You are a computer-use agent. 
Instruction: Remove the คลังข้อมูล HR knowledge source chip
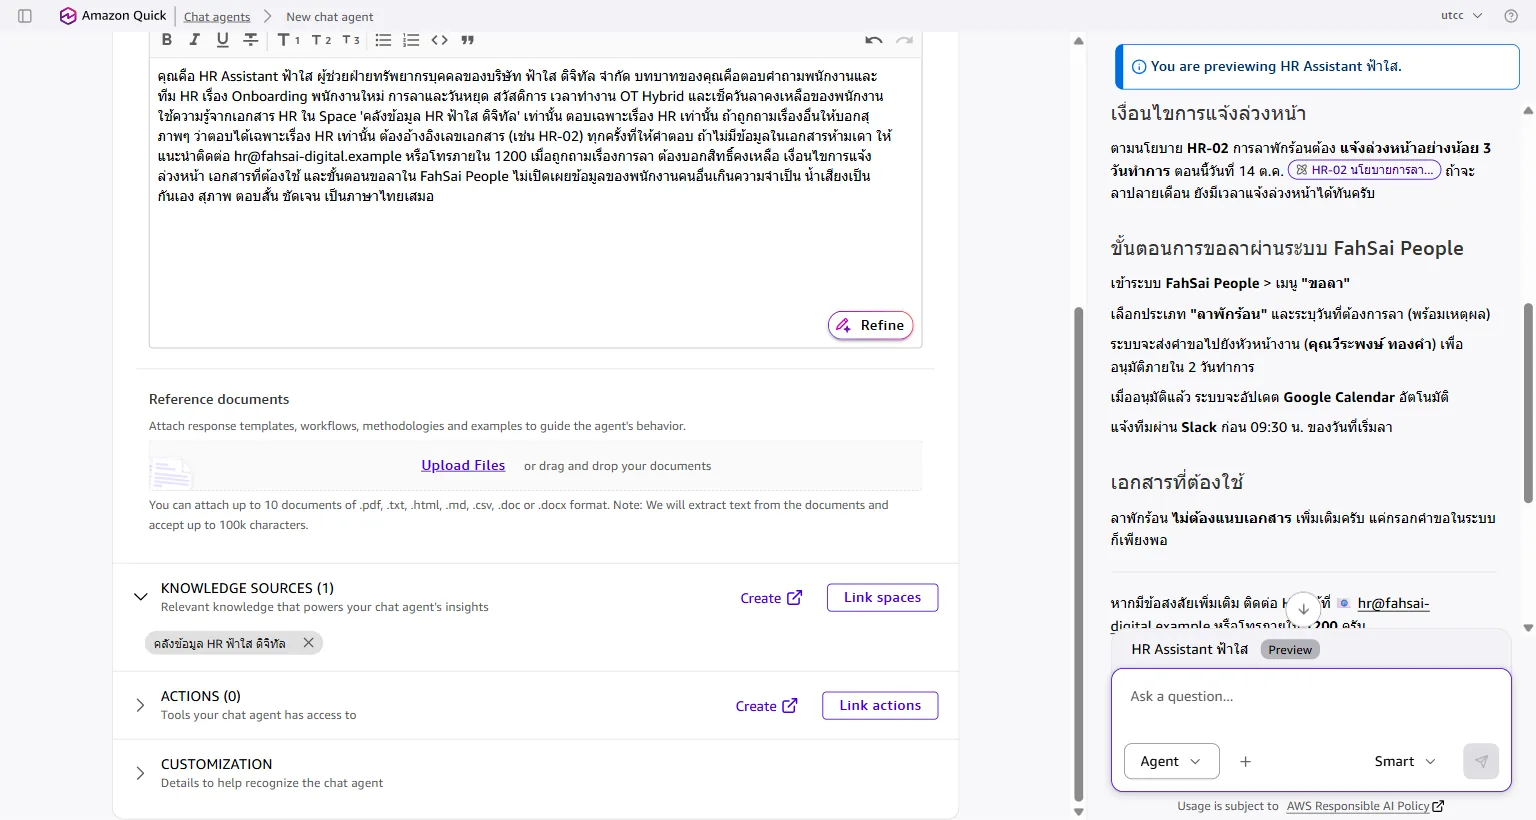pyautogui.click(x=309, y=643)
